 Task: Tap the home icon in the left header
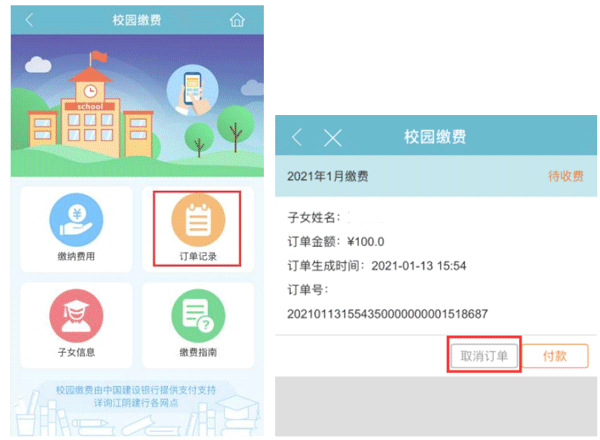pos(237,20)
